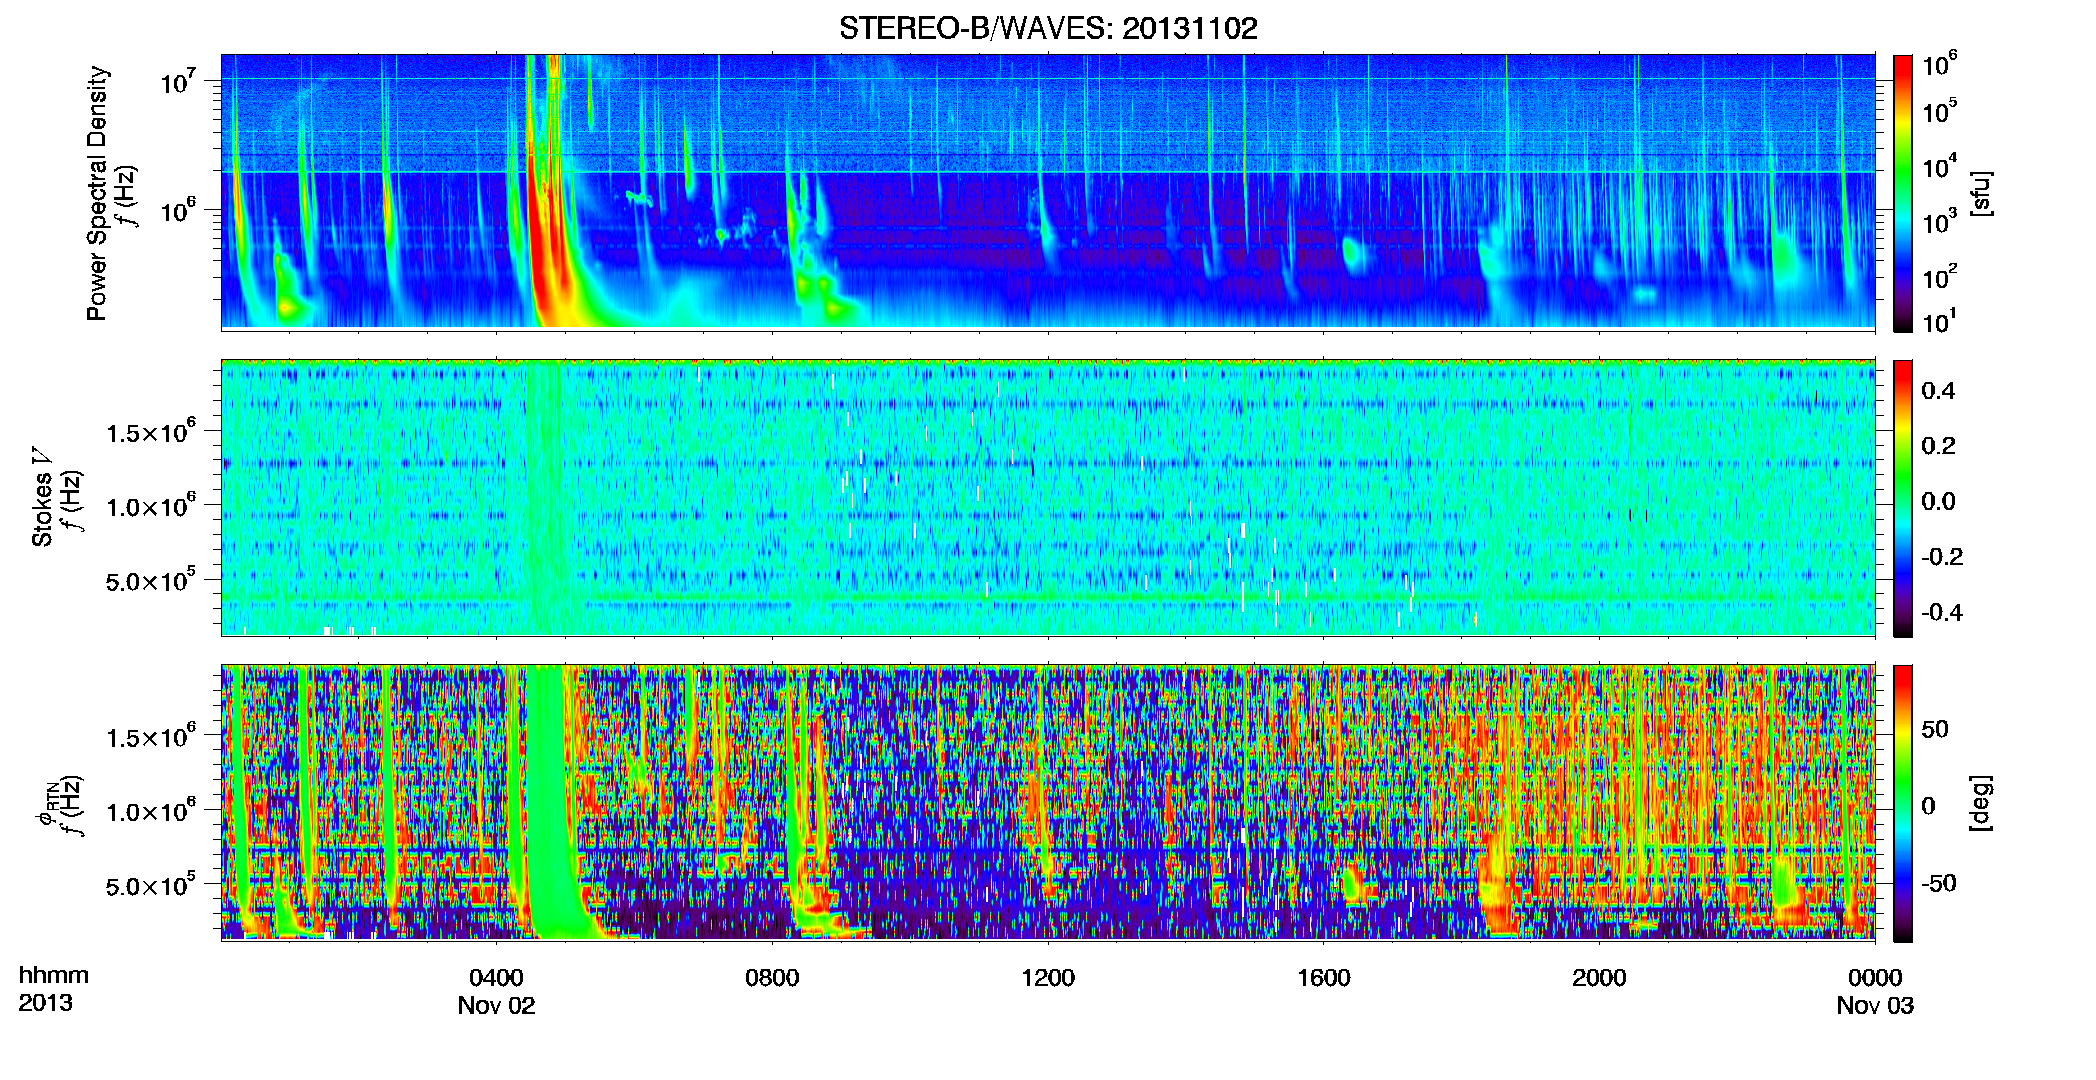The image size is (2096, 1080).
Task: Click the 10¹ label on the sfu color bar
Action: tap(1939, 321)
